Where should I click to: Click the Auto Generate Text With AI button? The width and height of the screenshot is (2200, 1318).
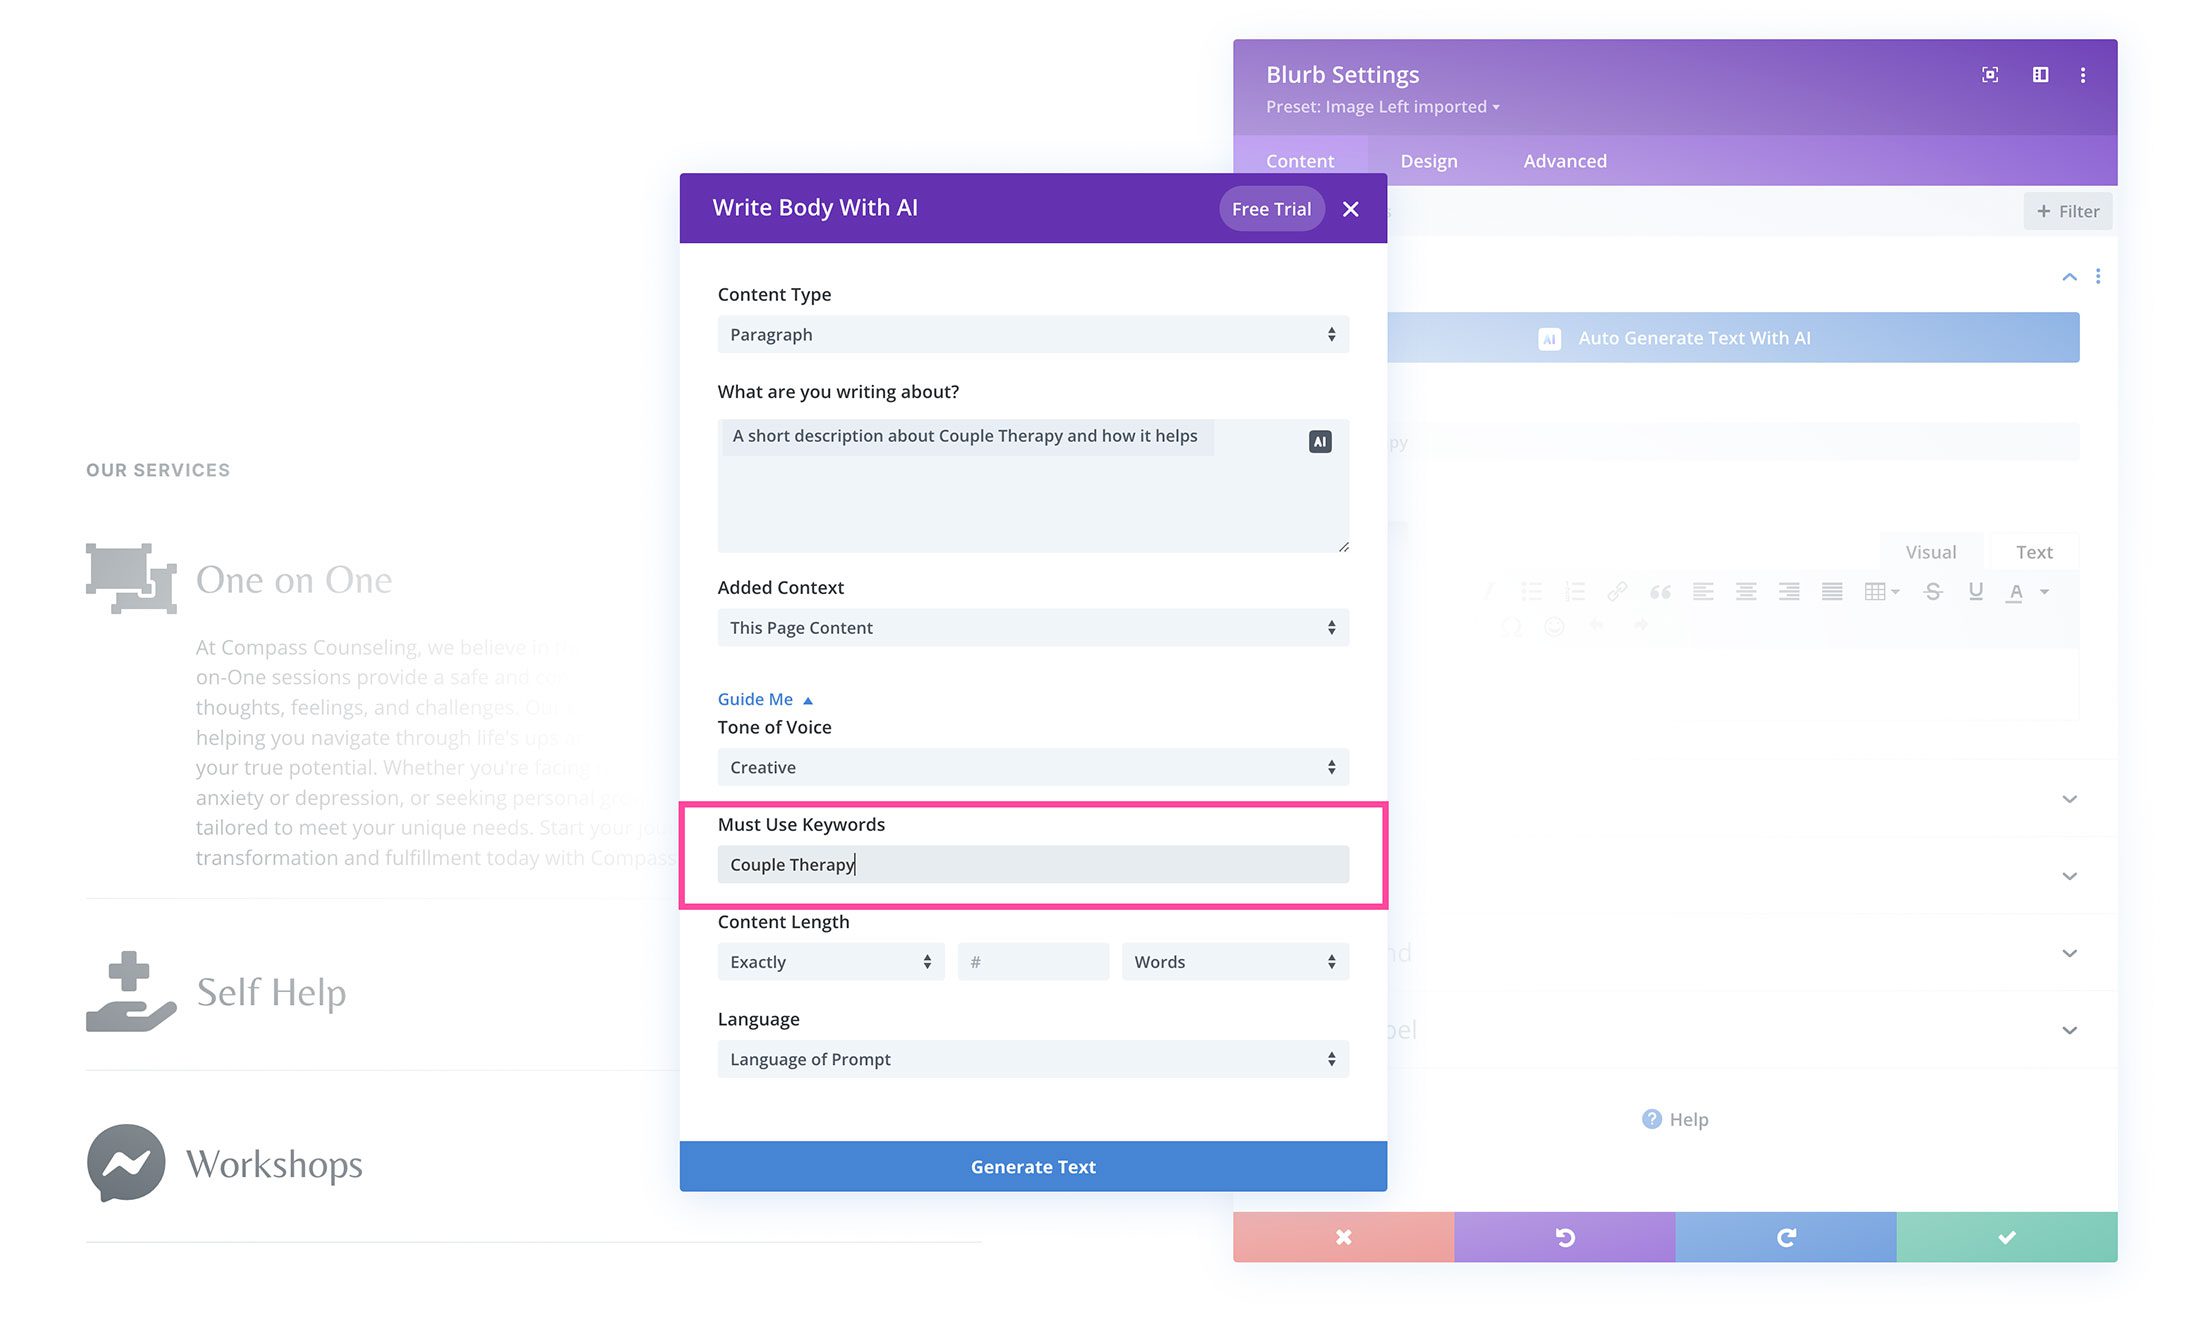pyautogui.click(x=1674, y=336)
